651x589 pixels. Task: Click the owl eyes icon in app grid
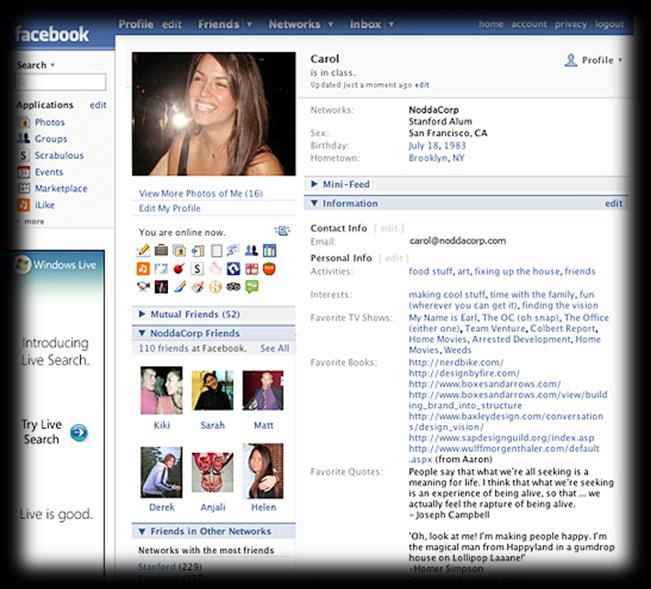(x=233, y=286)
